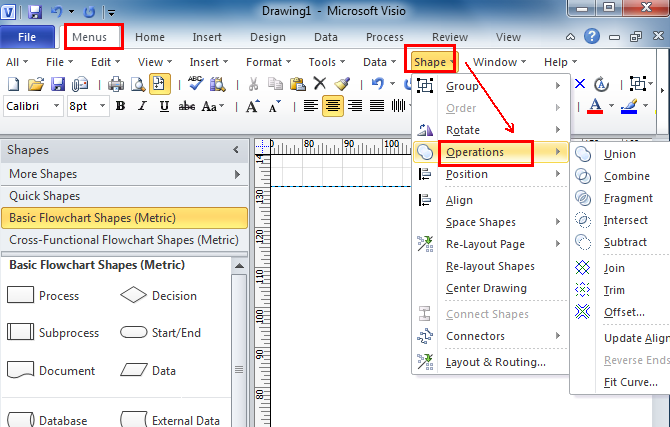Collapse the Shapes pane arrow
The height and width of the screenshot is (427, 670).
tap(236, 150)
